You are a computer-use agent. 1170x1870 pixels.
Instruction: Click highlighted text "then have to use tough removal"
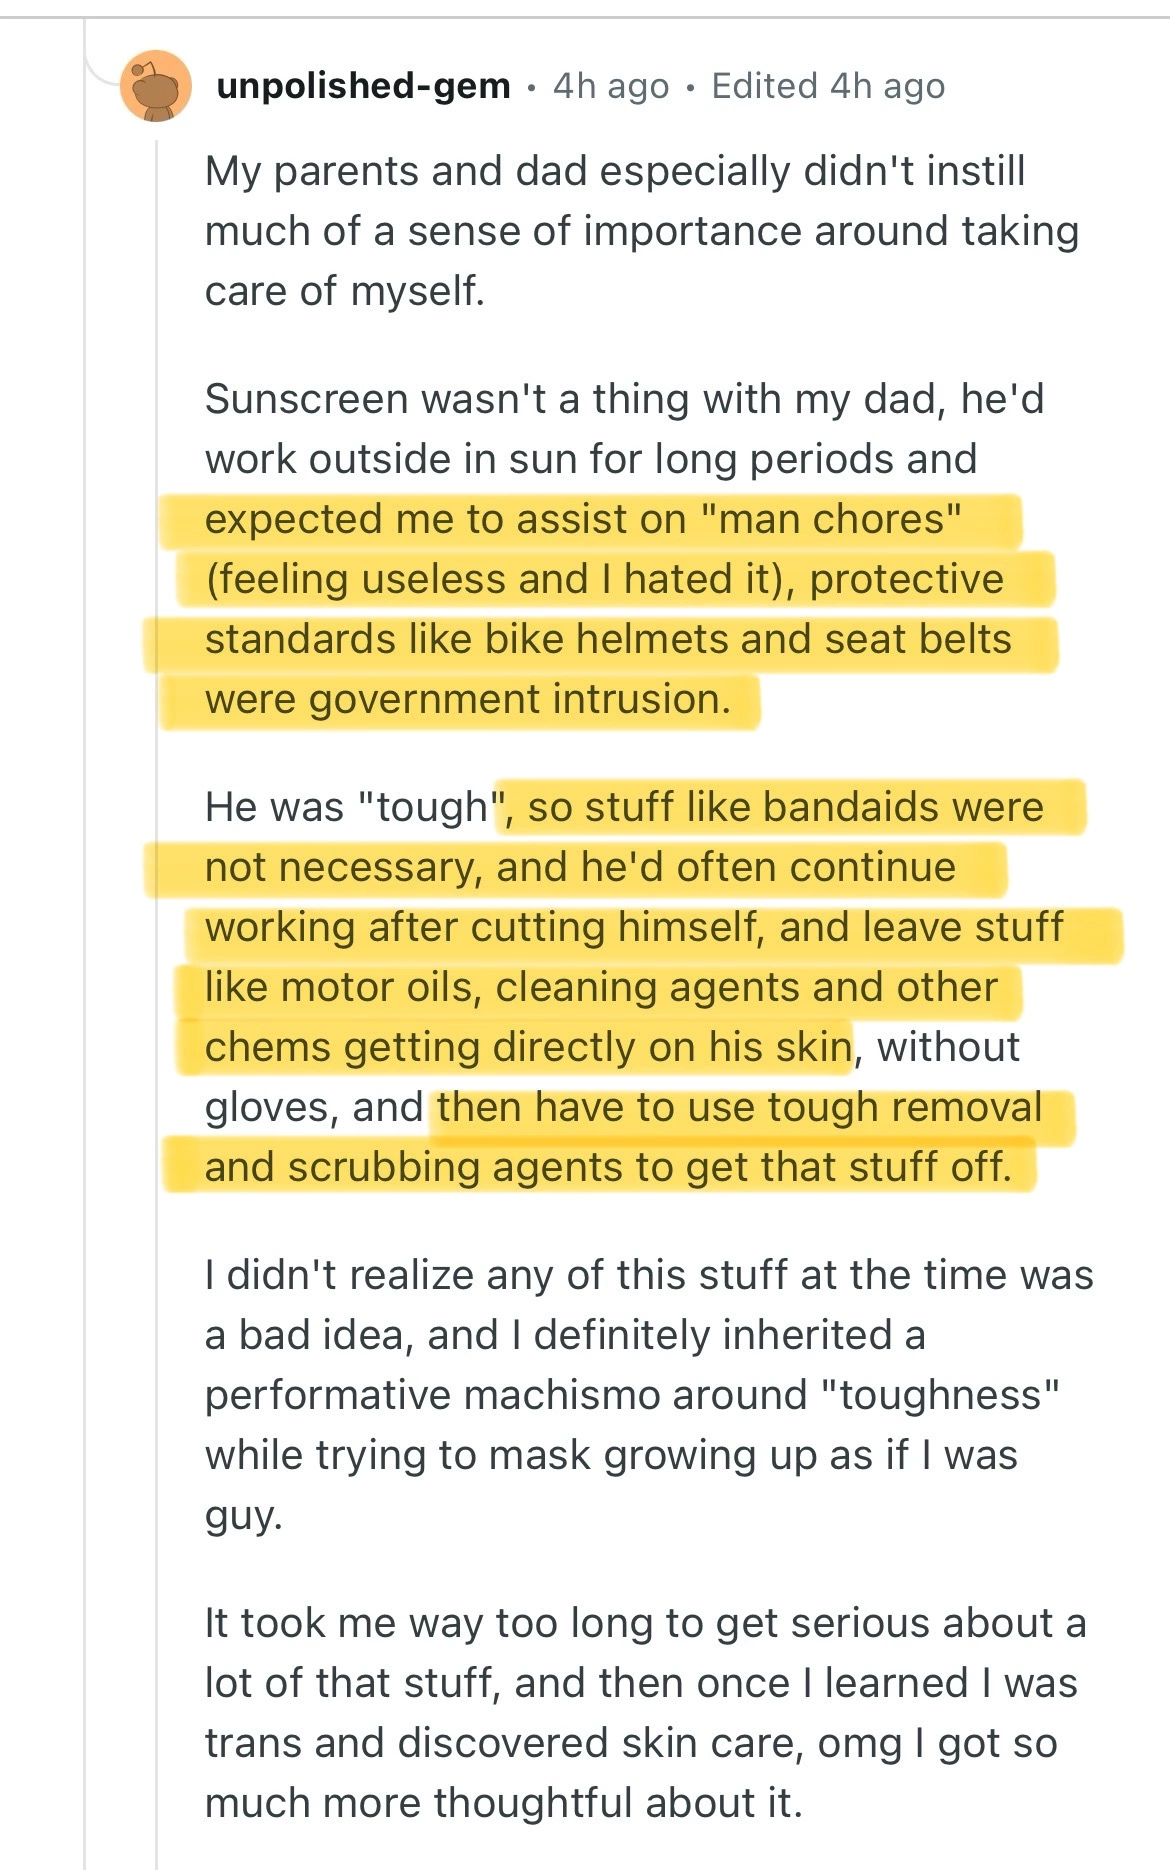739,1107
